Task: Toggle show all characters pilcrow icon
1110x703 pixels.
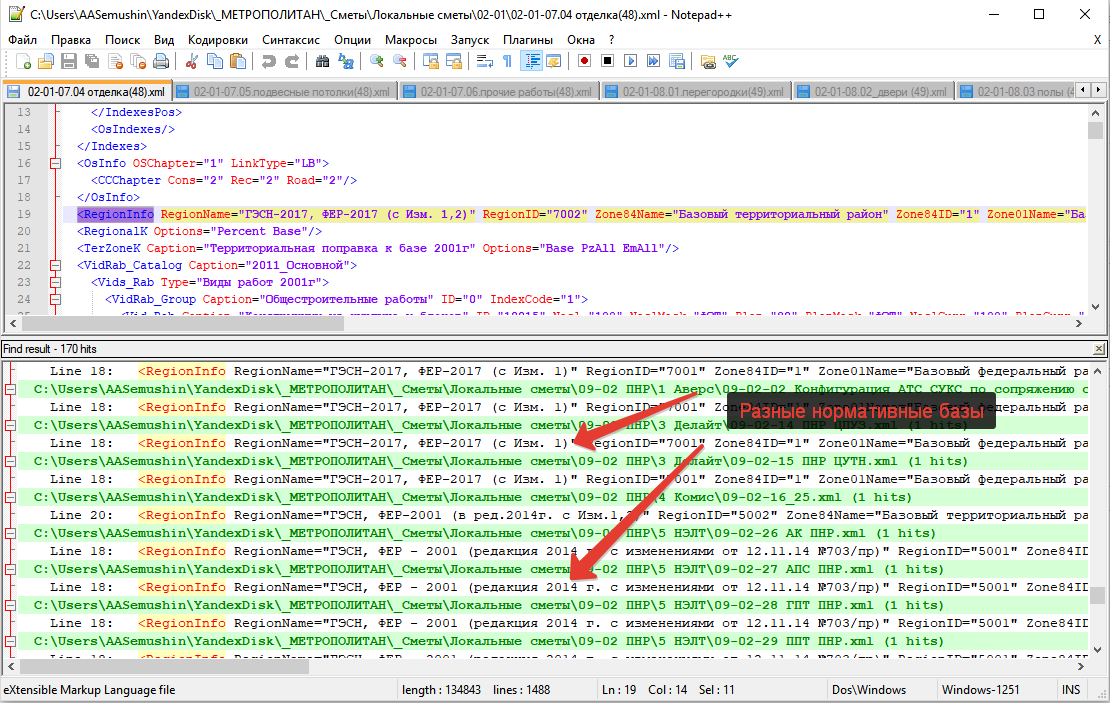Action: click(507, 62)
